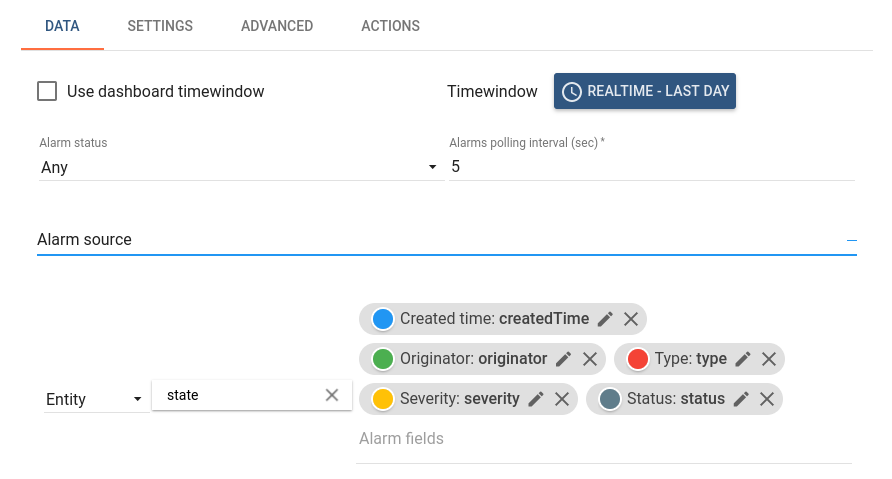Edit the Type field with pencil icon
Screen dimensions: 892x479
click(743, 359)
